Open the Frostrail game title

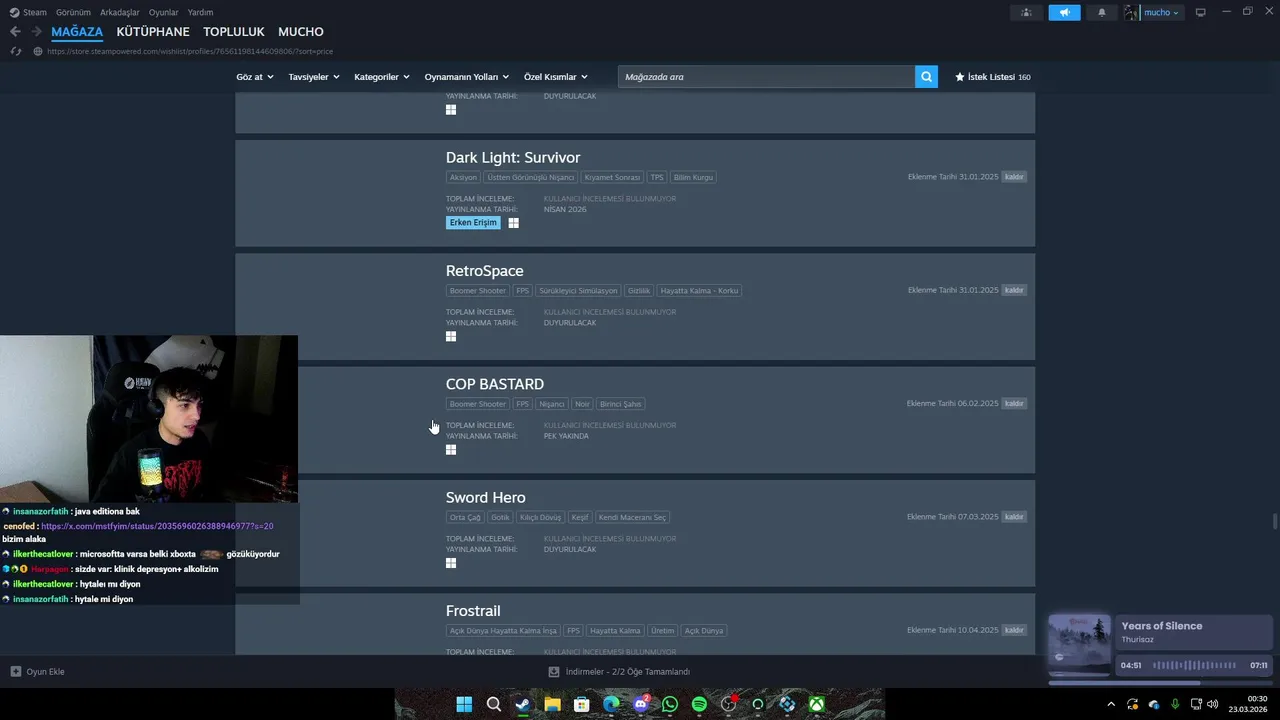[x=473, y=611]
